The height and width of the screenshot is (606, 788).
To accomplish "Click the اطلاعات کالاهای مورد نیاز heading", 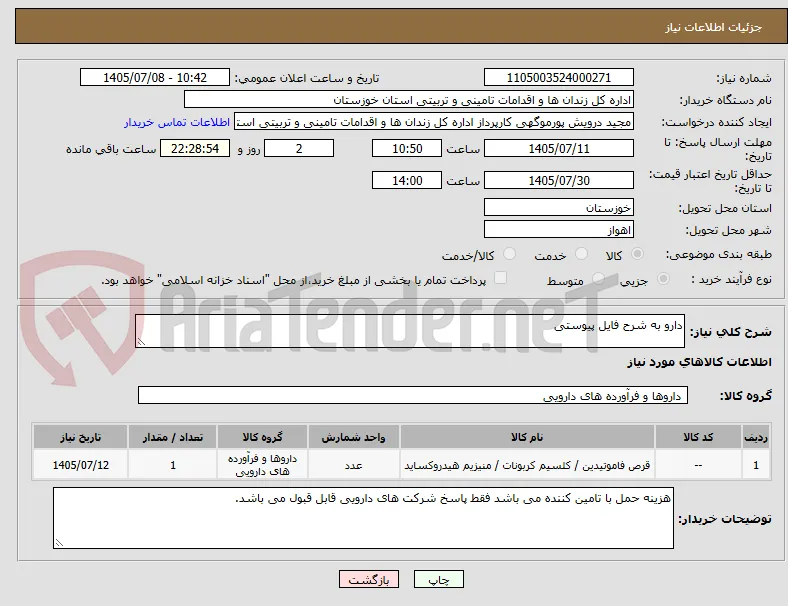I will [x=700, y=362].
